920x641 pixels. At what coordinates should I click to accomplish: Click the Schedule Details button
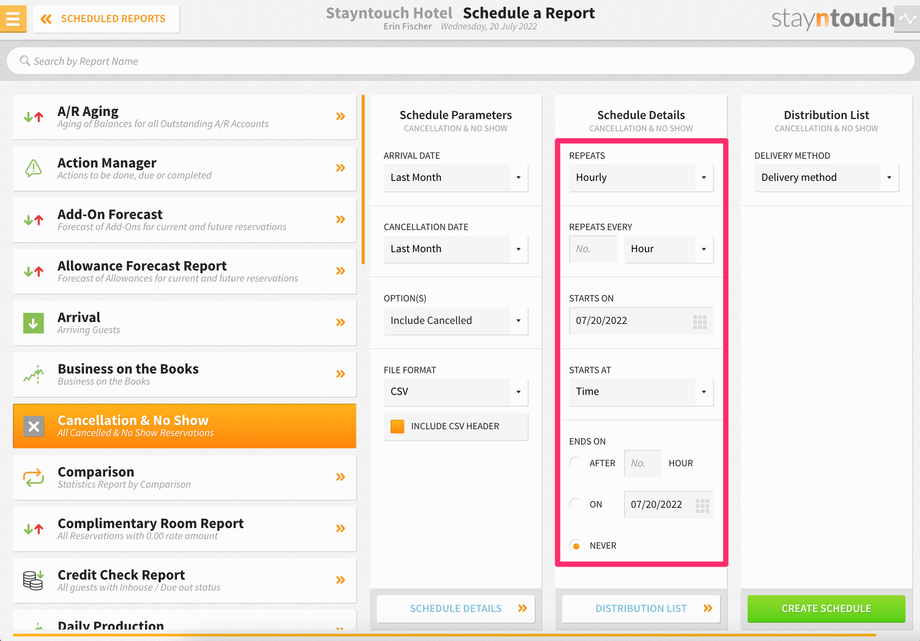(456, 609)
